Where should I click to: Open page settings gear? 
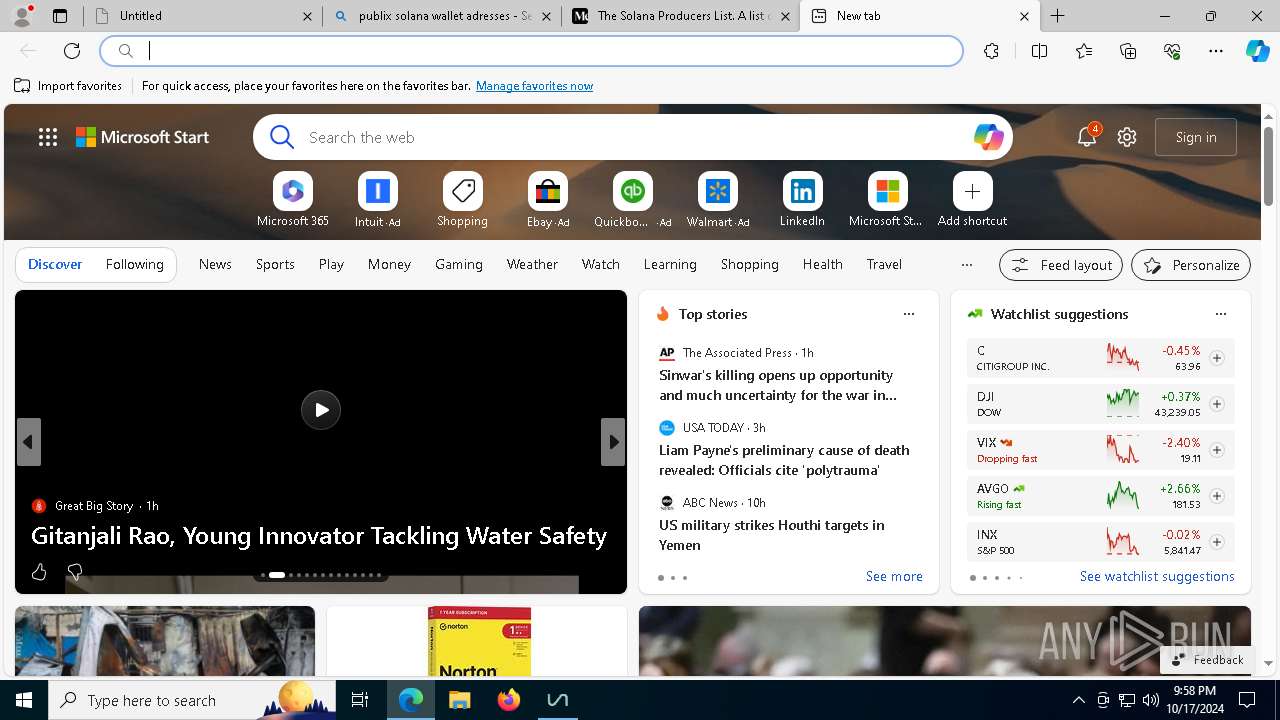1127,137
